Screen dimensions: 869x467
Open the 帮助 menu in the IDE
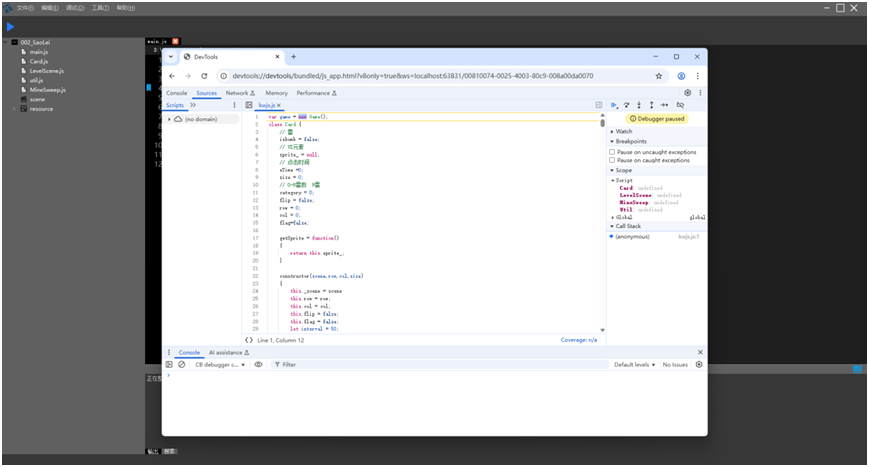coord(126,8)
